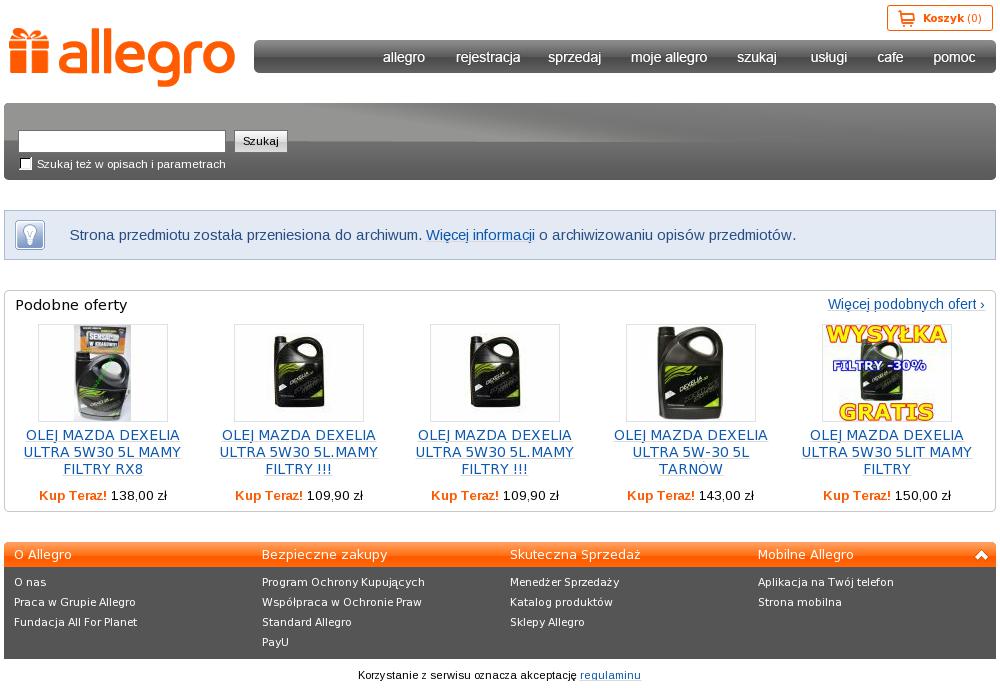The height and width of the screenshot is (695, 1000).
Task: Open Strona mobilna link
Action: click(800, 602)
